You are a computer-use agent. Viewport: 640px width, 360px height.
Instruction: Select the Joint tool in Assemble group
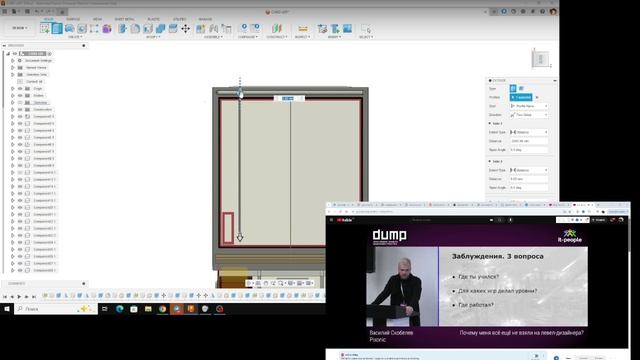pyautogui.click(x=213, y=28)
